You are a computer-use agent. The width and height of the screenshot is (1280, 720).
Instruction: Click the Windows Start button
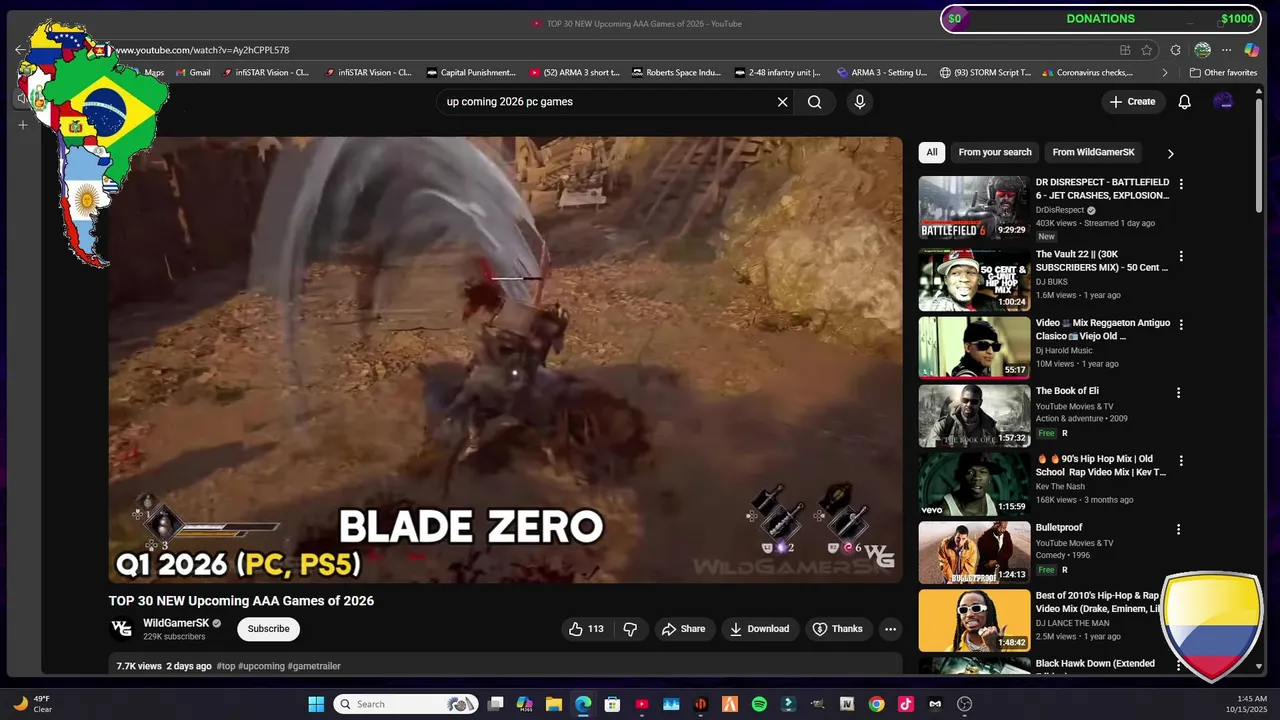tap(316, 704)
